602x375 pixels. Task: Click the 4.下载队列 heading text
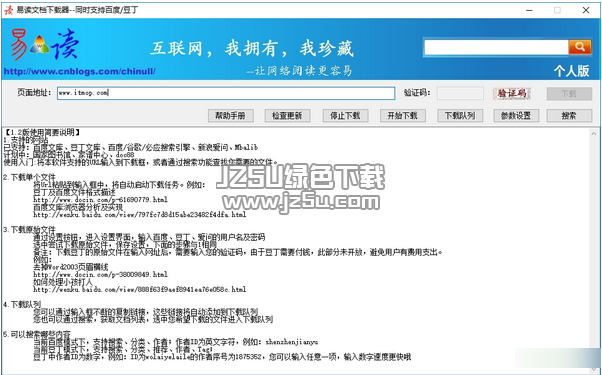[x=22, y=304]
